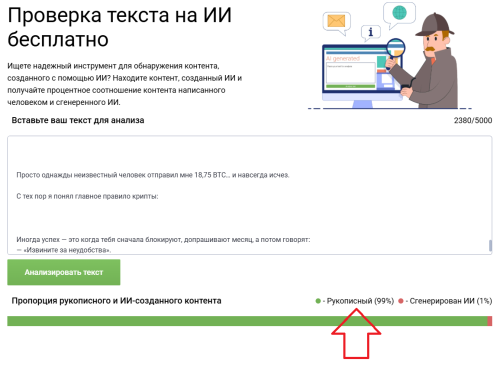Click the green dot next to 'Рукописный (99%)'
This screenshot has width=500, height=366.
318,301
